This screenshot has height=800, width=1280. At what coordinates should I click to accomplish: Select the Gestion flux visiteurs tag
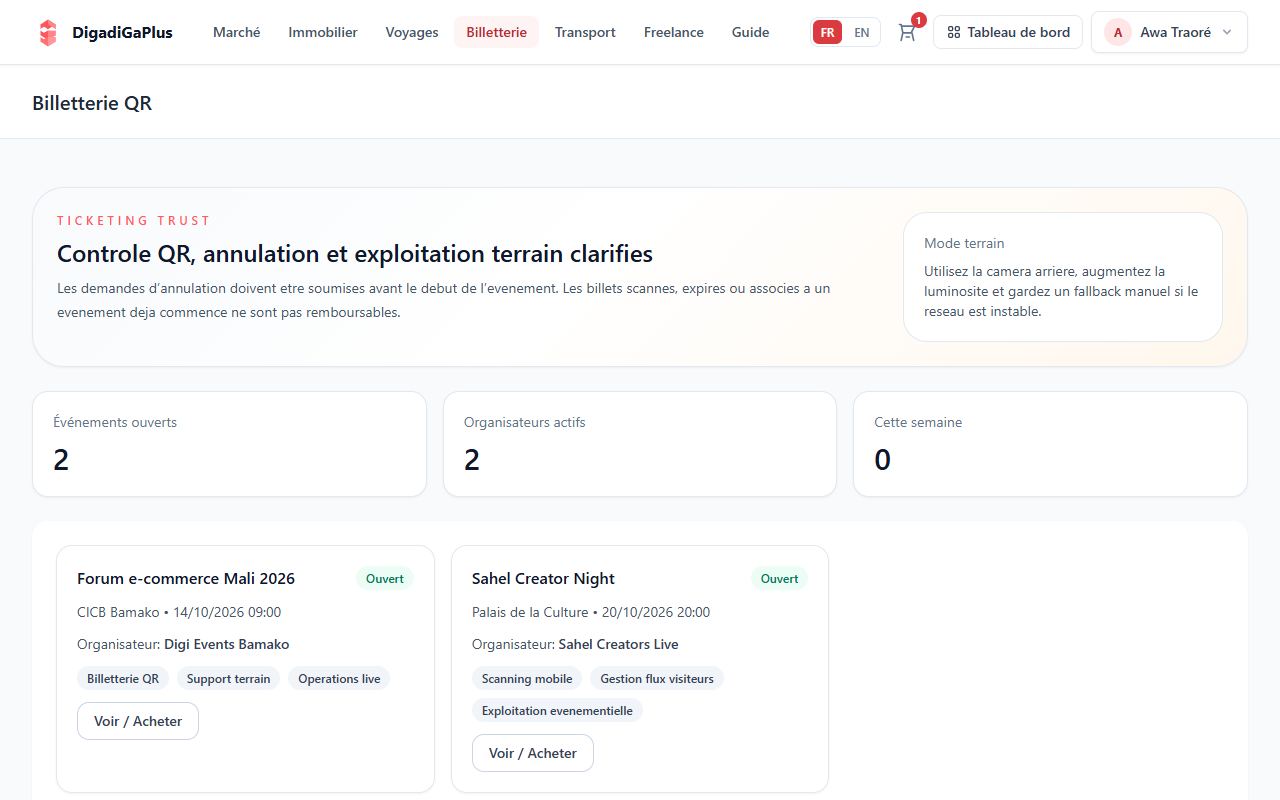[657, 678]
